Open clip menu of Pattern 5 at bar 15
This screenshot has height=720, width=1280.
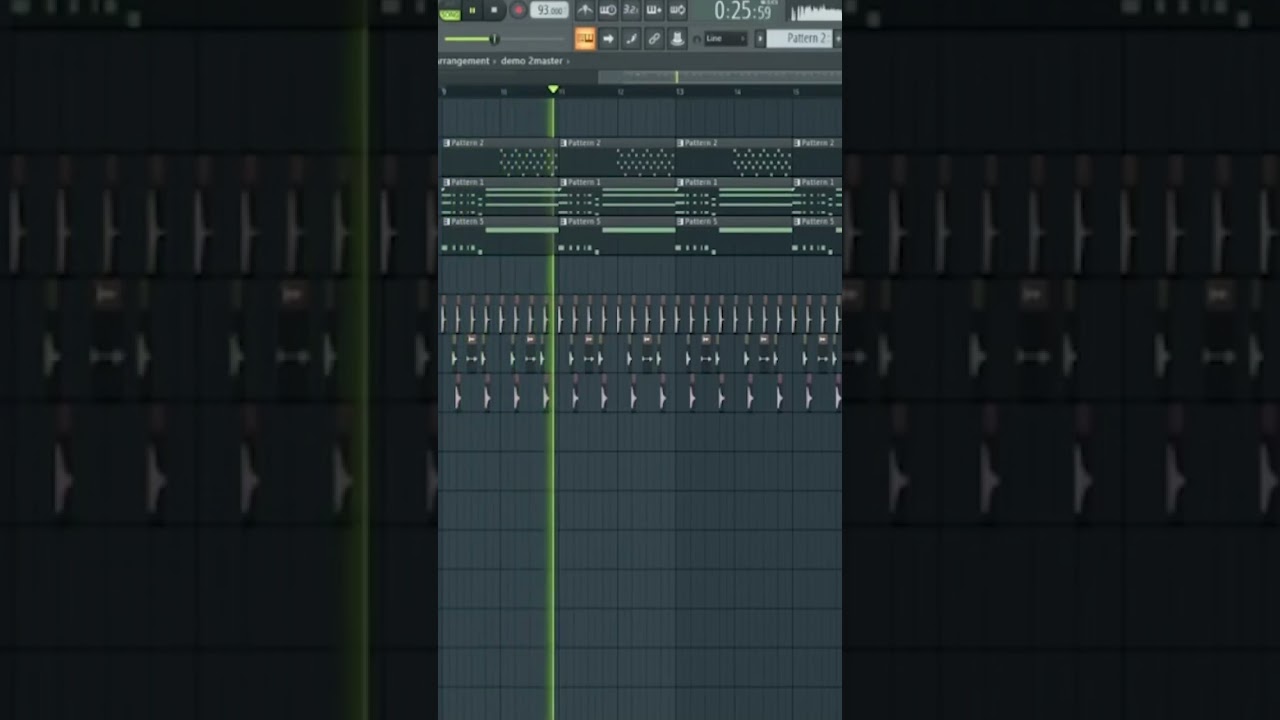(797, 221)
